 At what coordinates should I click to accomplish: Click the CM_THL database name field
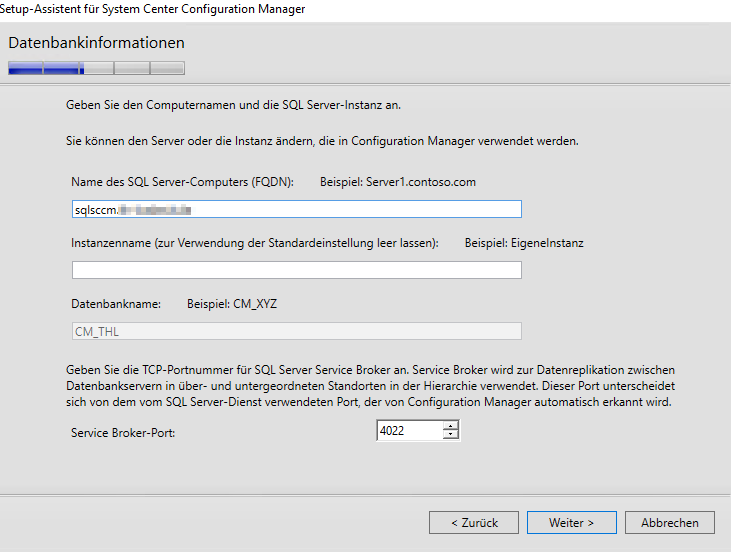point(297,331)
